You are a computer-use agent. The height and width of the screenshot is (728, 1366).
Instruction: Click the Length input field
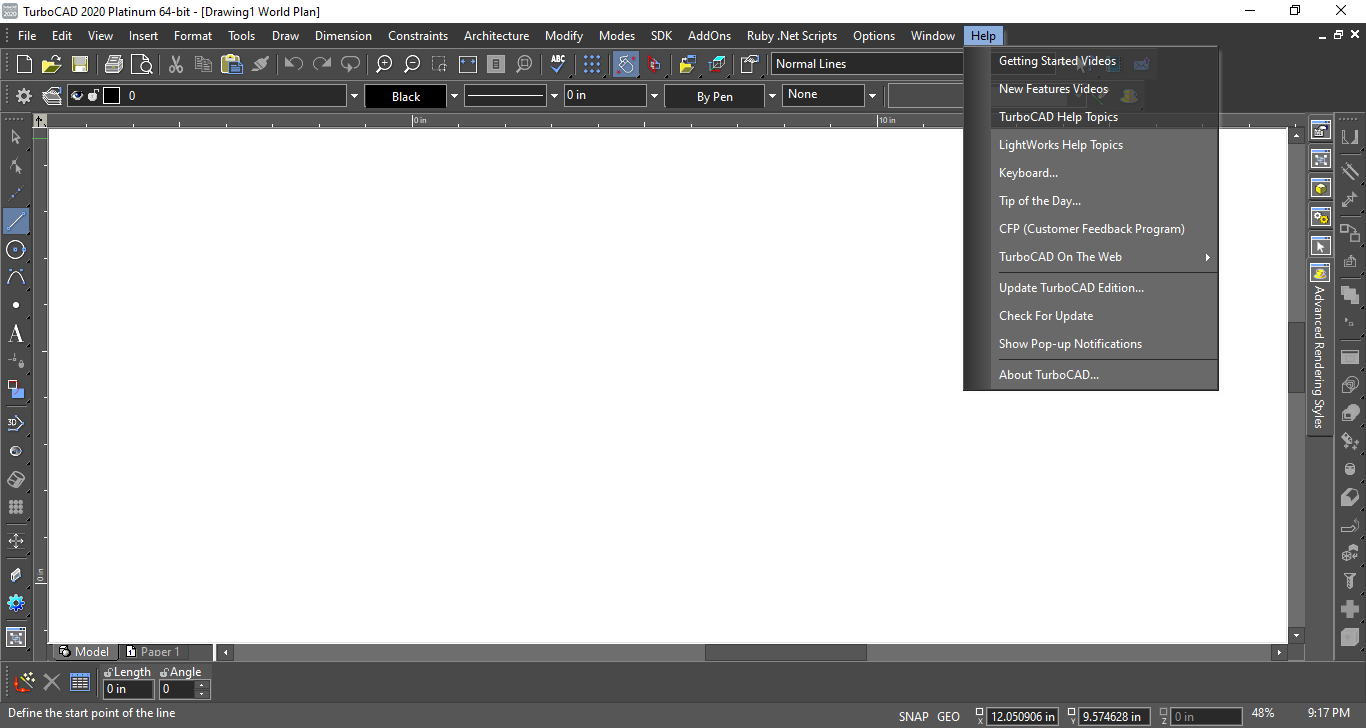[129, 689]
